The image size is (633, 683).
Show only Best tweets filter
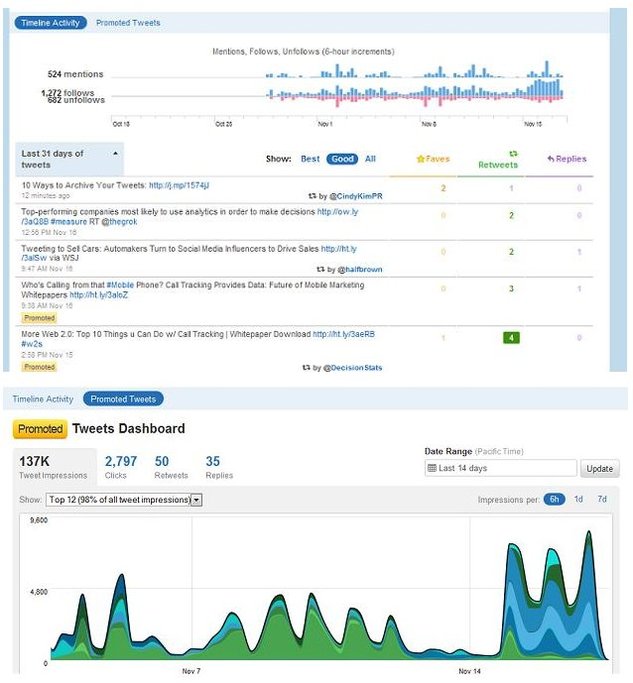coord(310,159)
